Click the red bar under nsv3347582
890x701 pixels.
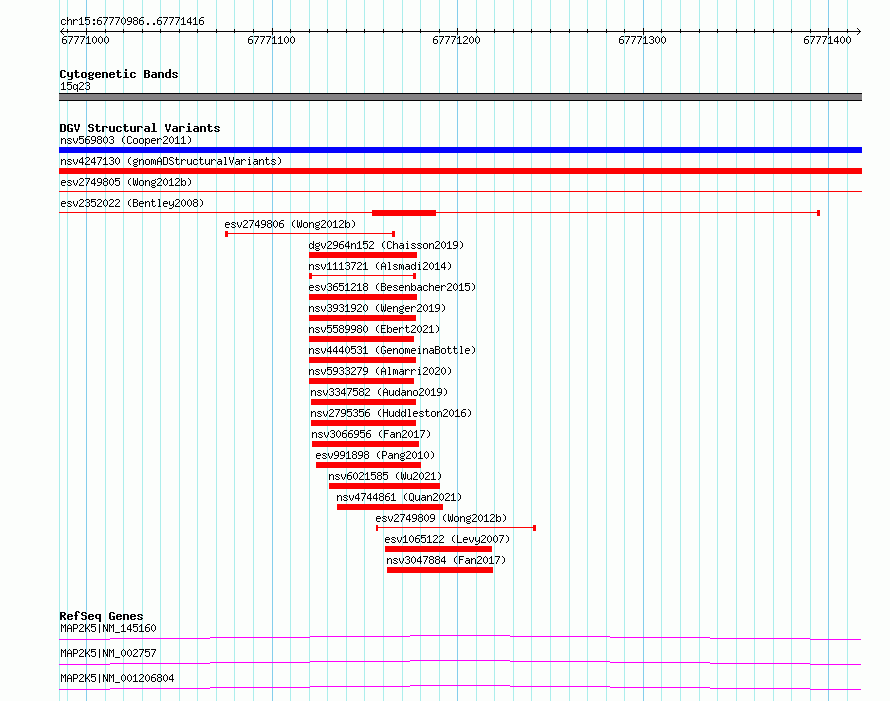[x=363, y=402]
